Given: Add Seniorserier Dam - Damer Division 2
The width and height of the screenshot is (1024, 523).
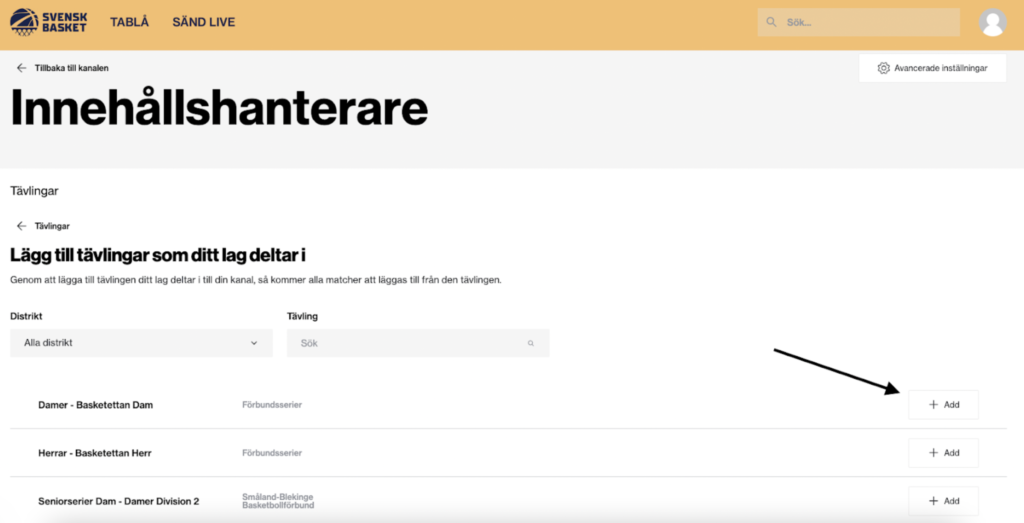Looking at the screenshot, I should click(943, 501).
